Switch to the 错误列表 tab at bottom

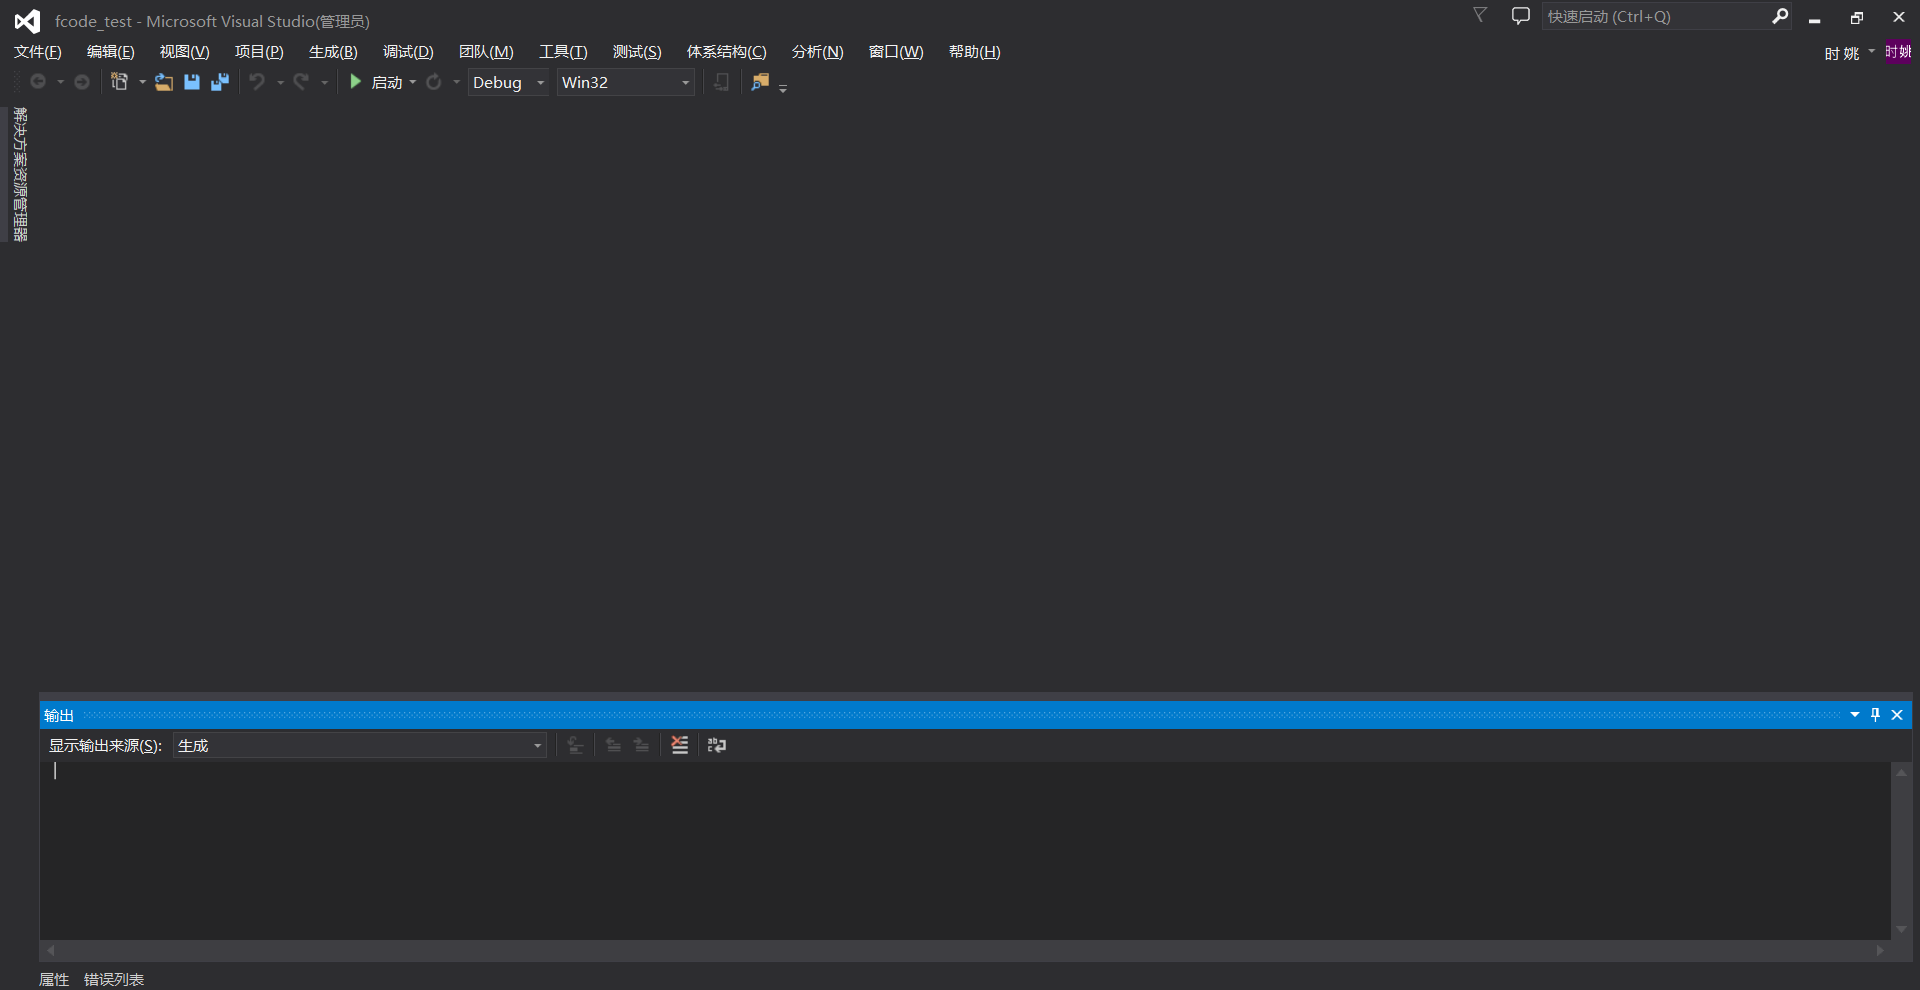pyautogui.click(x=114, y=979)
